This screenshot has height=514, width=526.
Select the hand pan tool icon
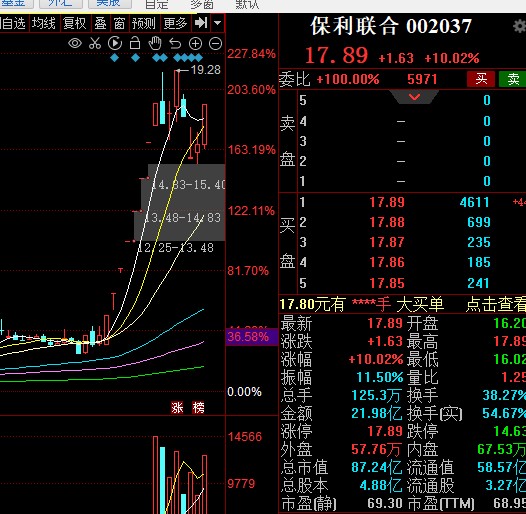pyautogui.click(x=155, y=43)
